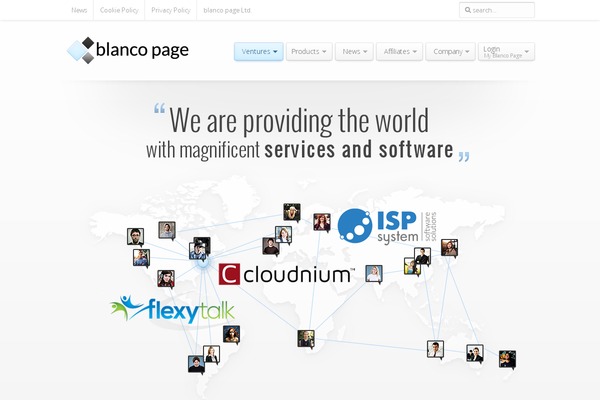Select the man in white shirt avatar near Australia

coord(435,349)
